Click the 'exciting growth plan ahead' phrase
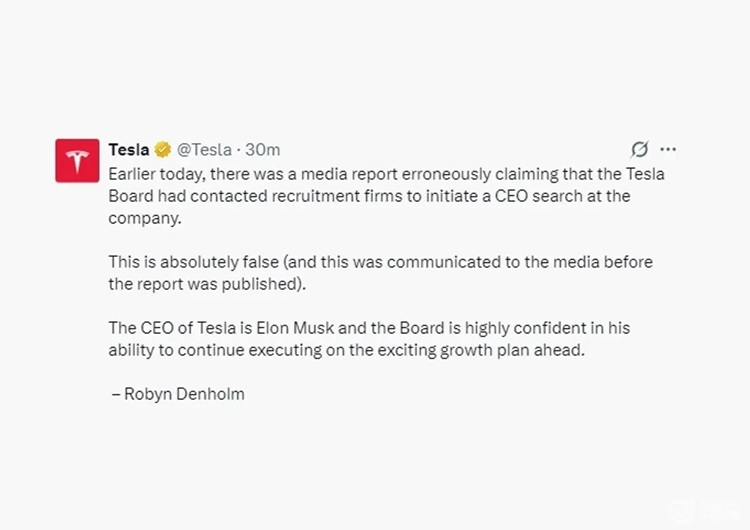The width and height of the screenshot is (750, 530). pos(481,350)
